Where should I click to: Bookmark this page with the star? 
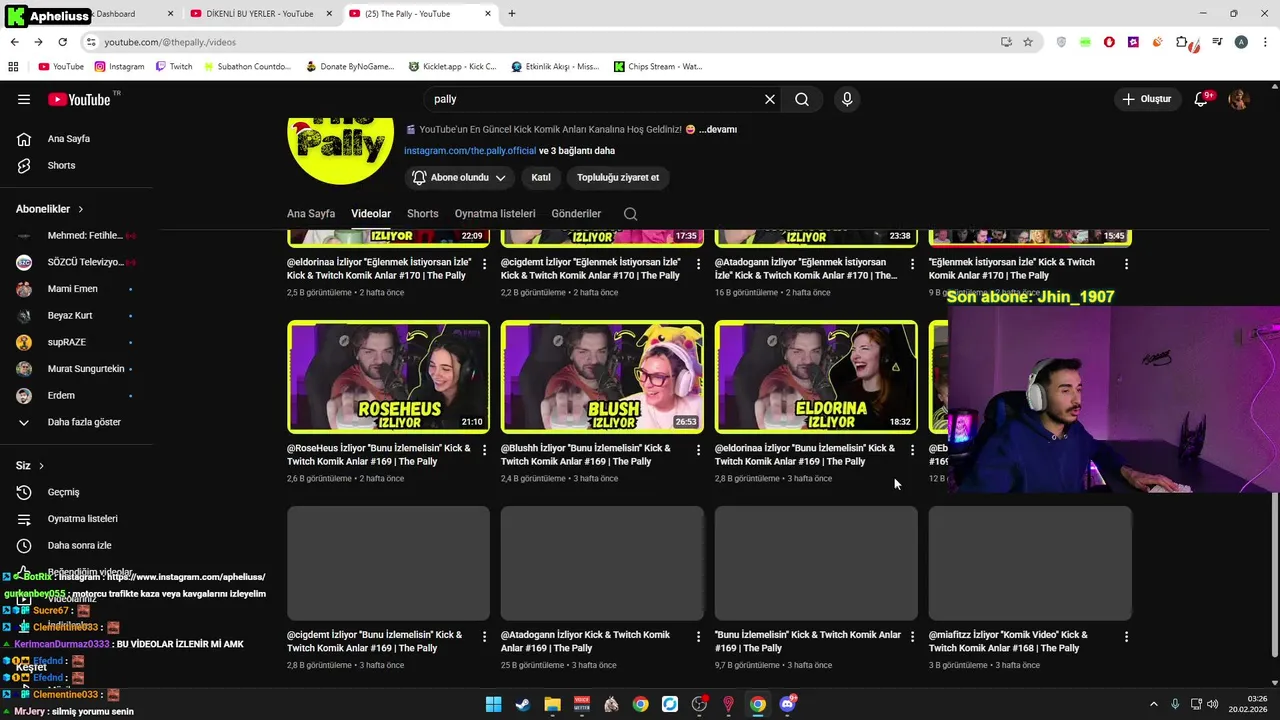click(x=1028, y=42)
